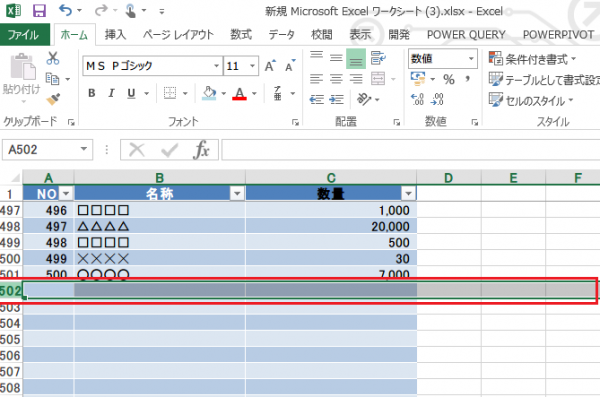This screenshot has width=600, height=397.
Task: Align text to bottom of cell
Action: click(x=356, y=59)
